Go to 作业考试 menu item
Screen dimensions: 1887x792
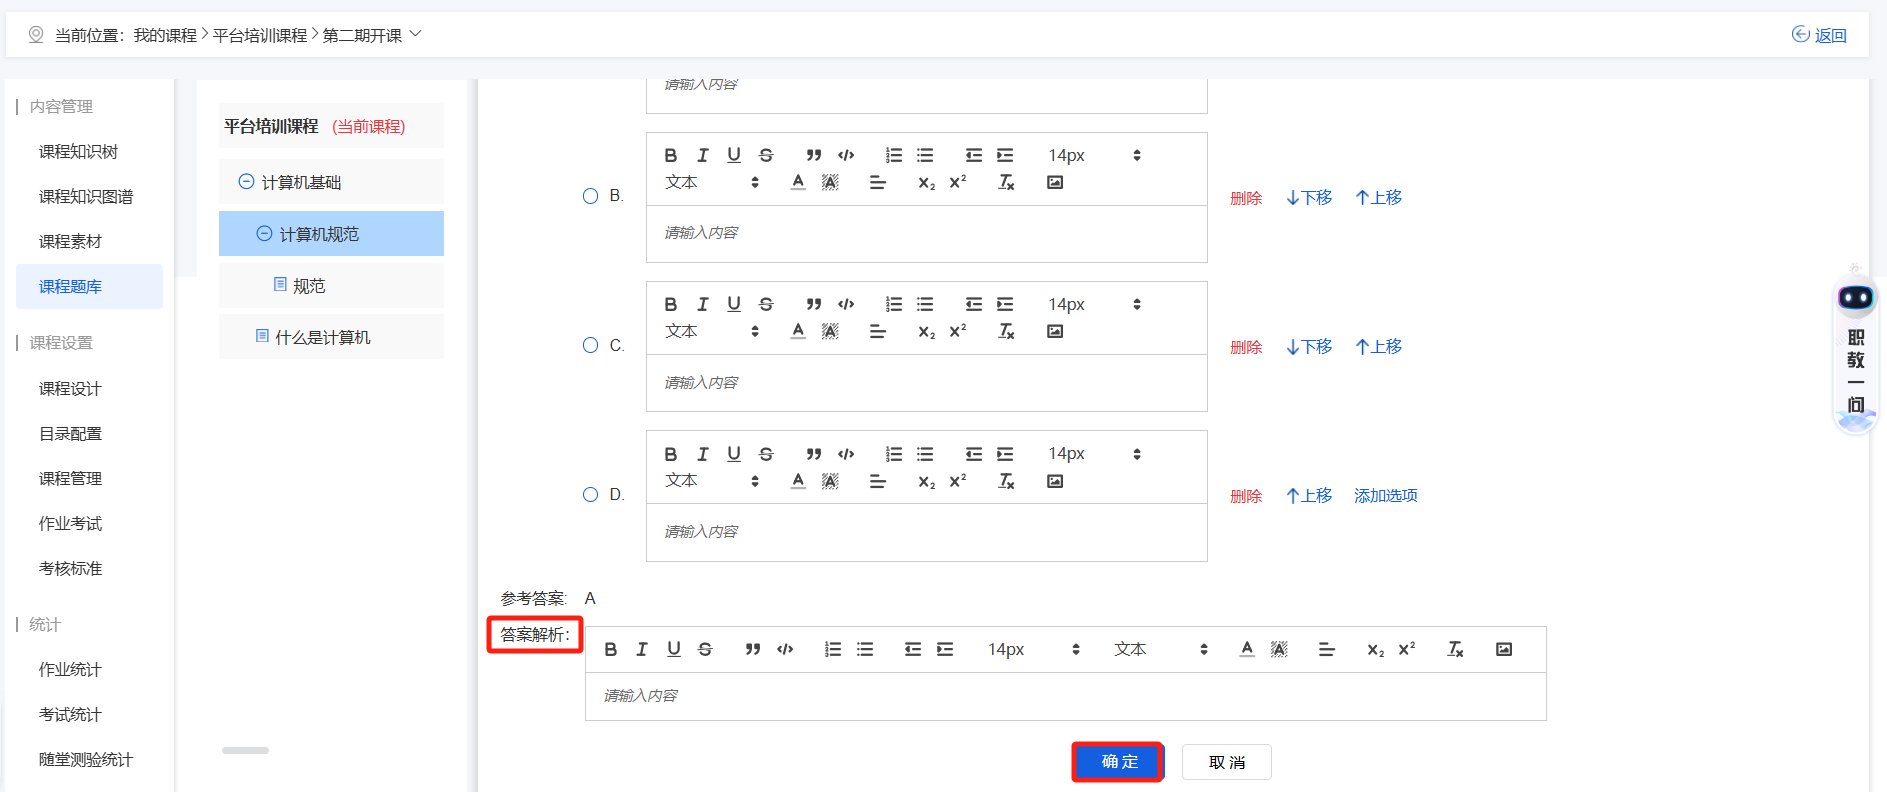(70, 523)
